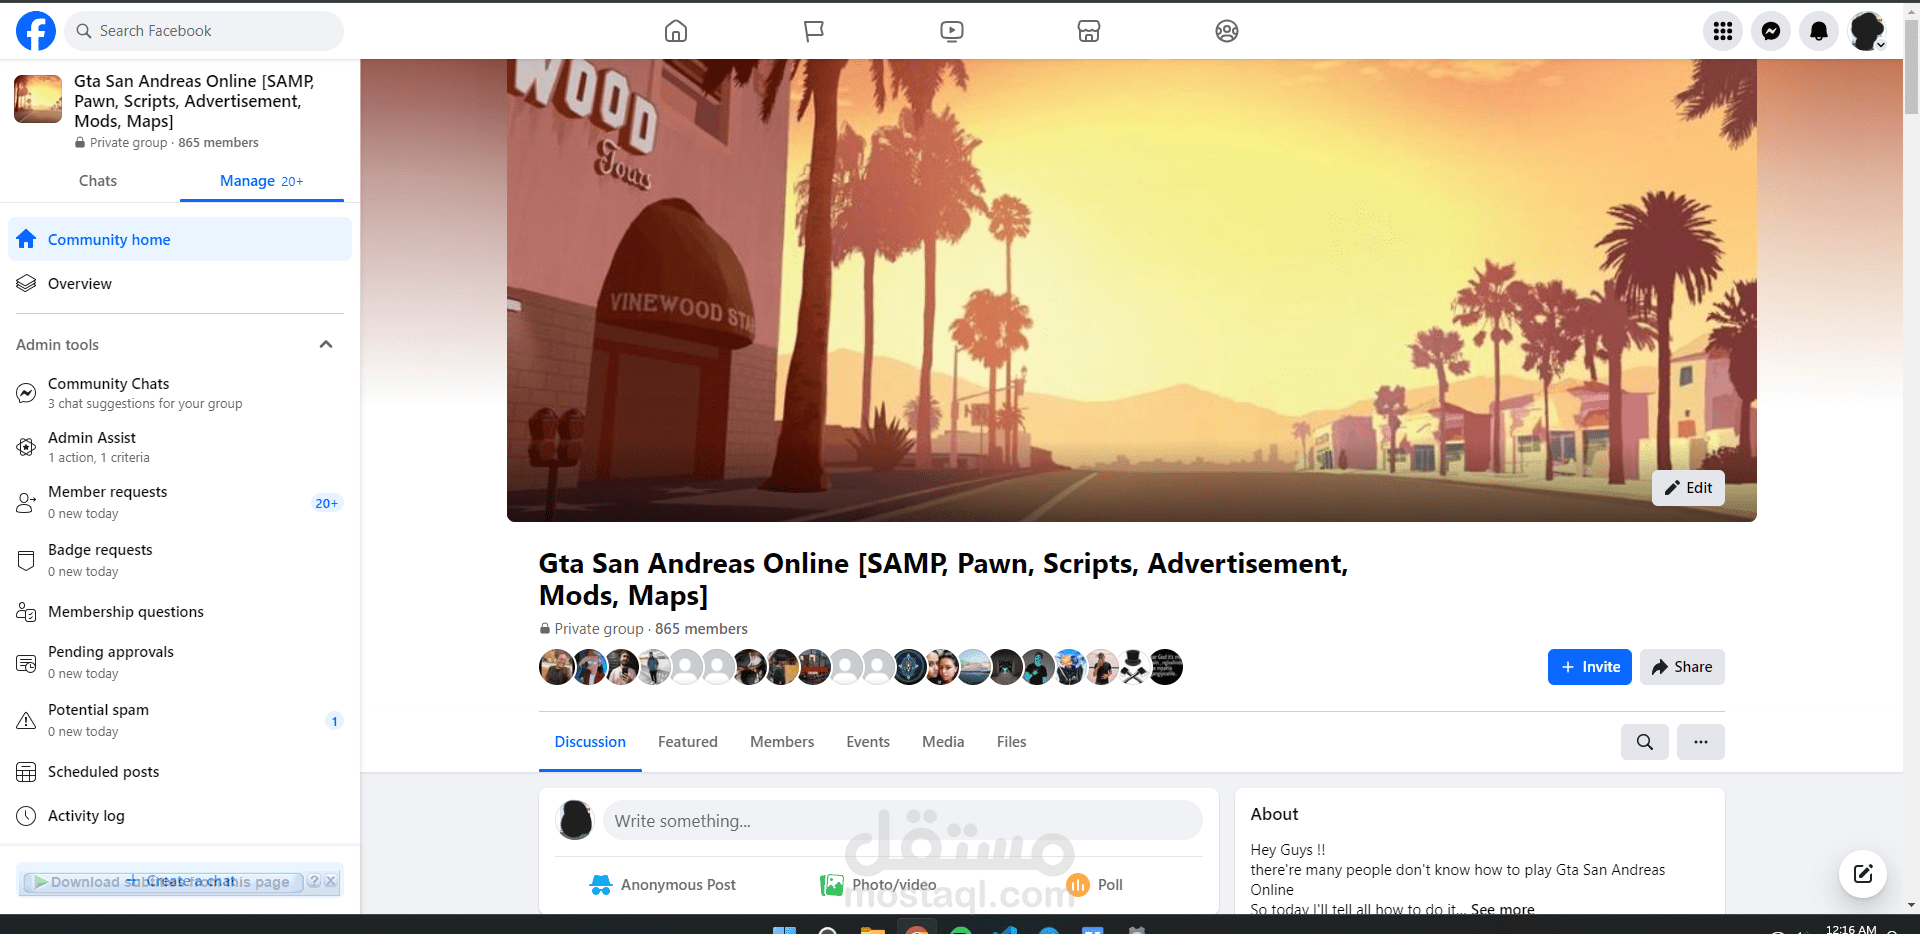This screenshot has height=934, width=1920.
Task: Open the nine-dot Menu grid
Action: [1723, 31]
